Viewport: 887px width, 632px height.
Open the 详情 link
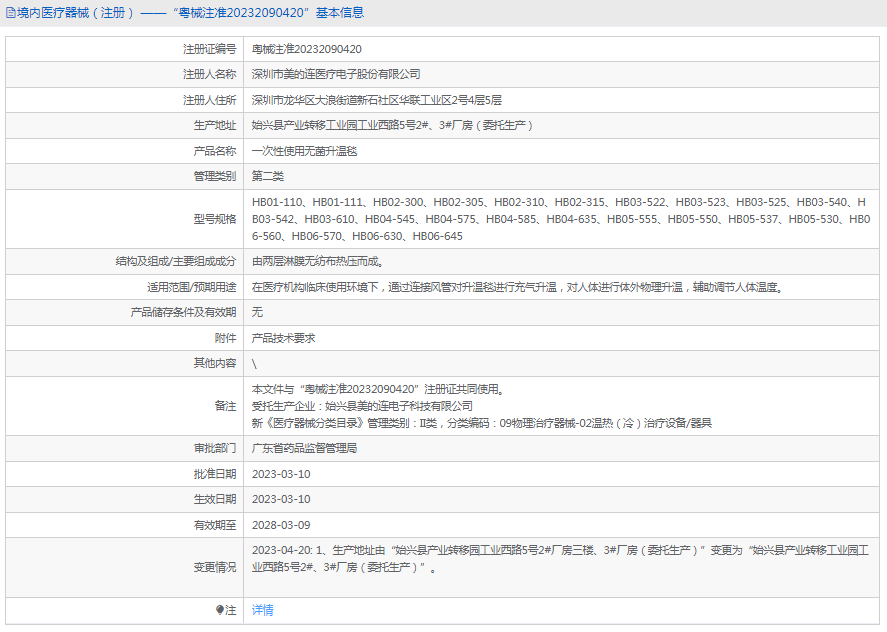pyautogui.click(x=262, y=610)
